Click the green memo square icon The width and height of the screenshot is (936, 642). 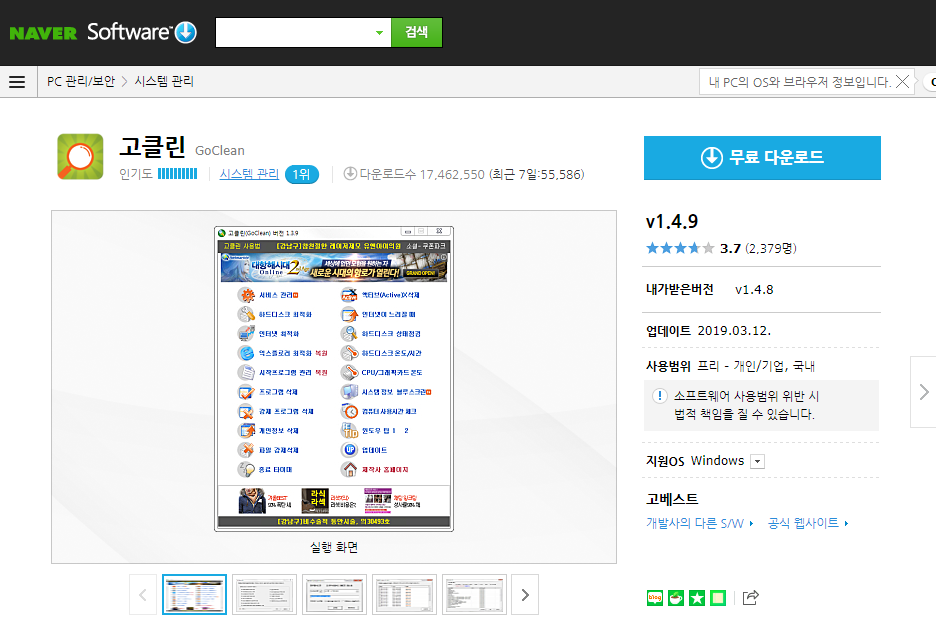718,597
